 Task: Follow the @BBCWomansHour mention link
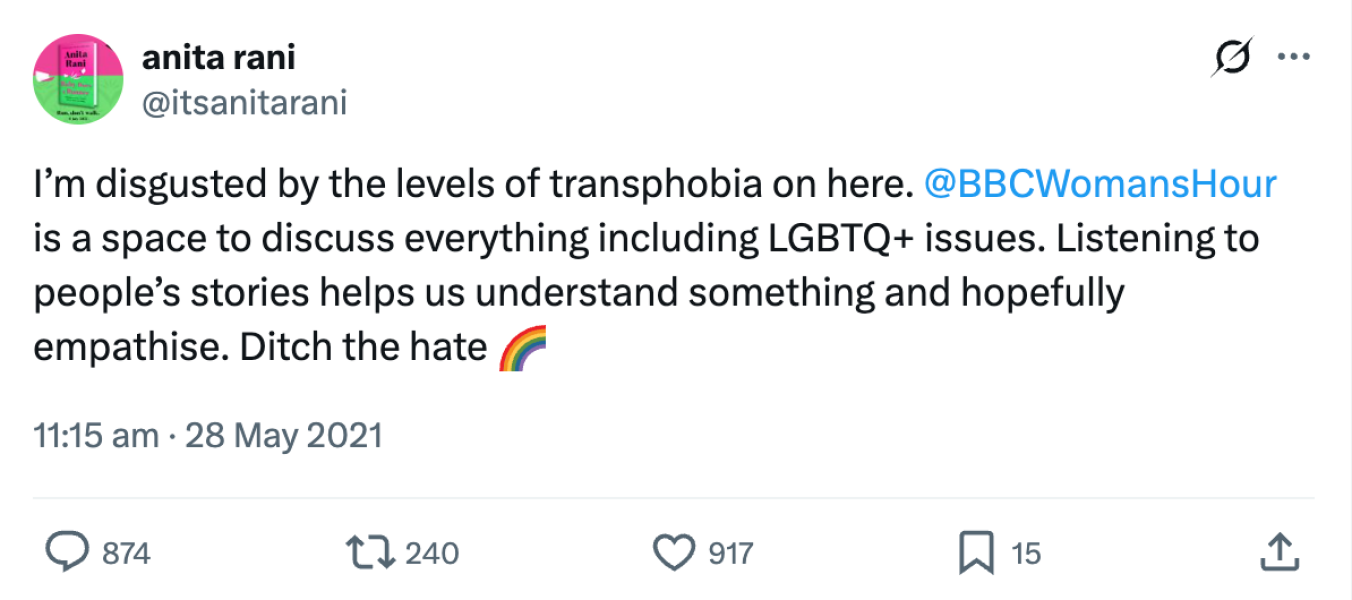click(1101, 186)
